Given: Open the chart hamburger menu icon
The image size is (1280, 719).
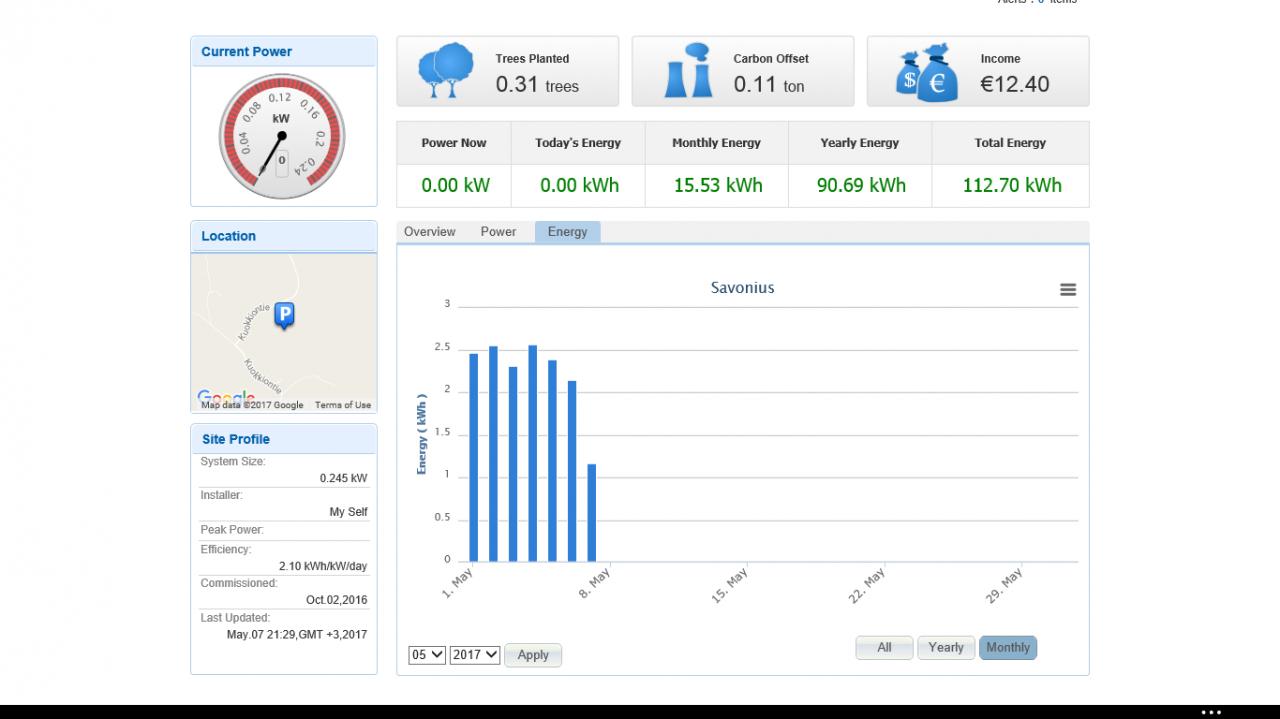Looking at the screenshot, I should click(x=1068, y=289).
